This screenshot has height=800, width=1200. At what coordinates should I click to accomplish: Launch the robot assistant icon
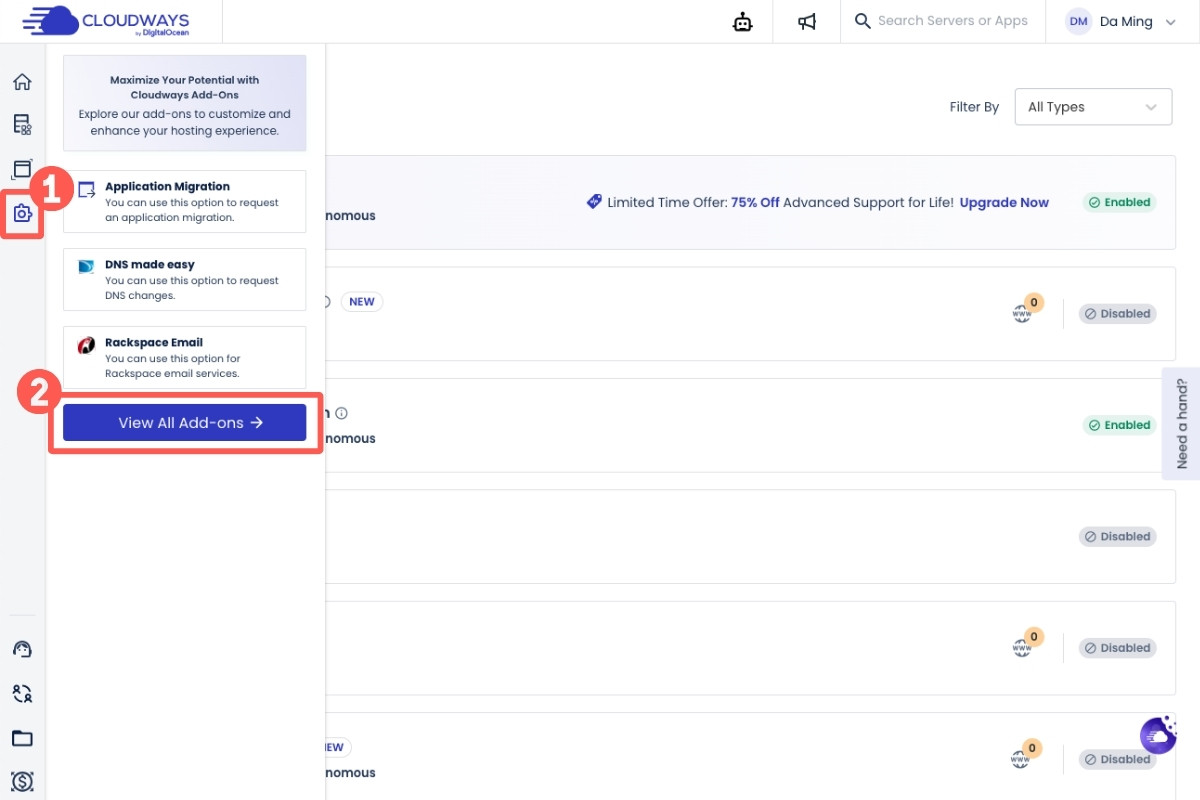click(742, 22)
